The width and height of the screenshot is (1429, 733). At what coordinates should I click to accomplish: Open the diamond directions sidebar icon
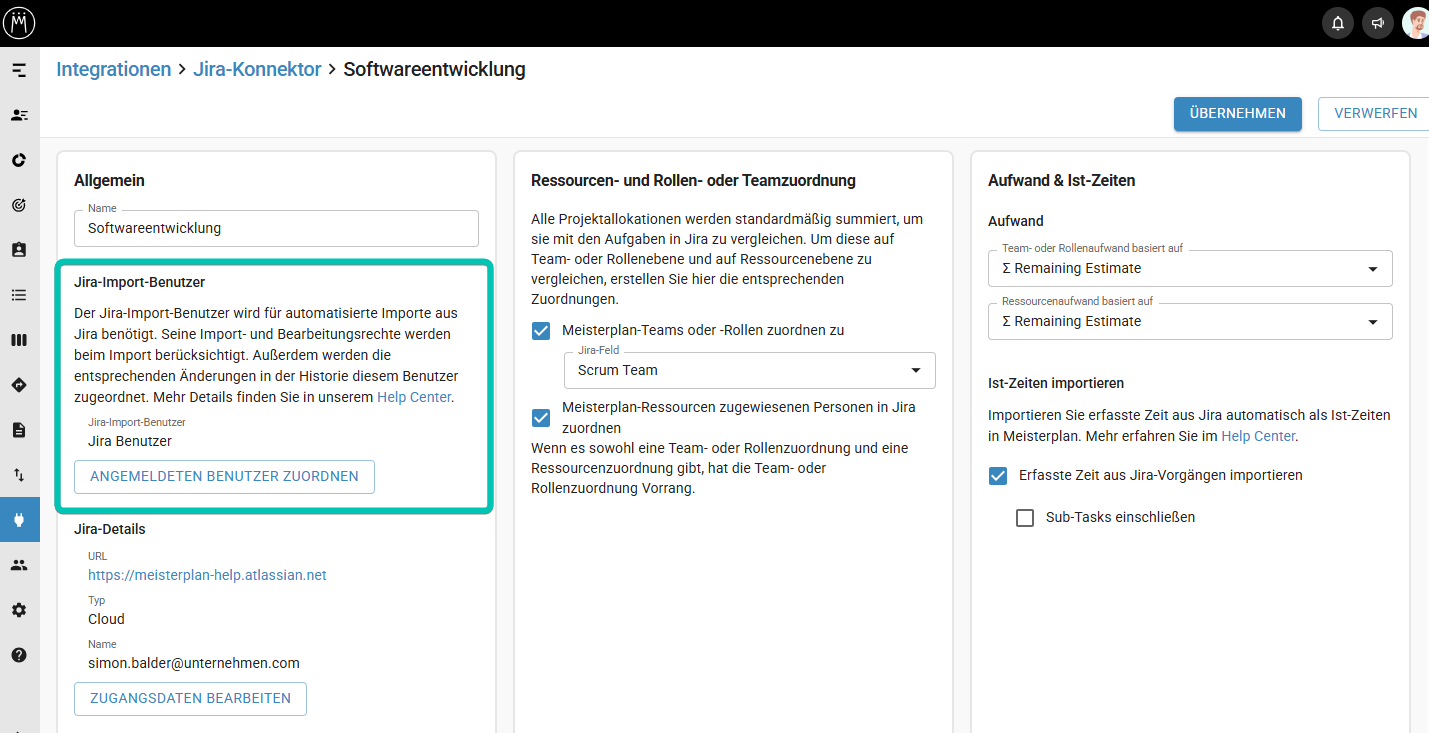(x=19, y=385)
